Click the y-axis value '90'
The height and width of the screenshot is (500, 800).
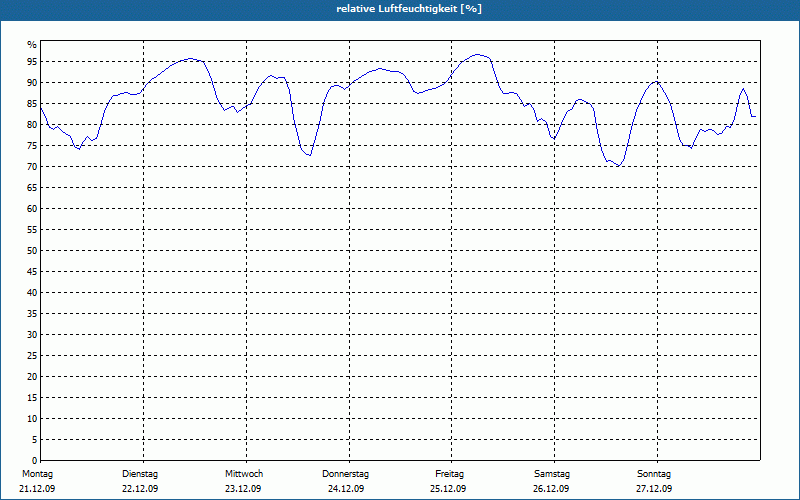point(32,83)
